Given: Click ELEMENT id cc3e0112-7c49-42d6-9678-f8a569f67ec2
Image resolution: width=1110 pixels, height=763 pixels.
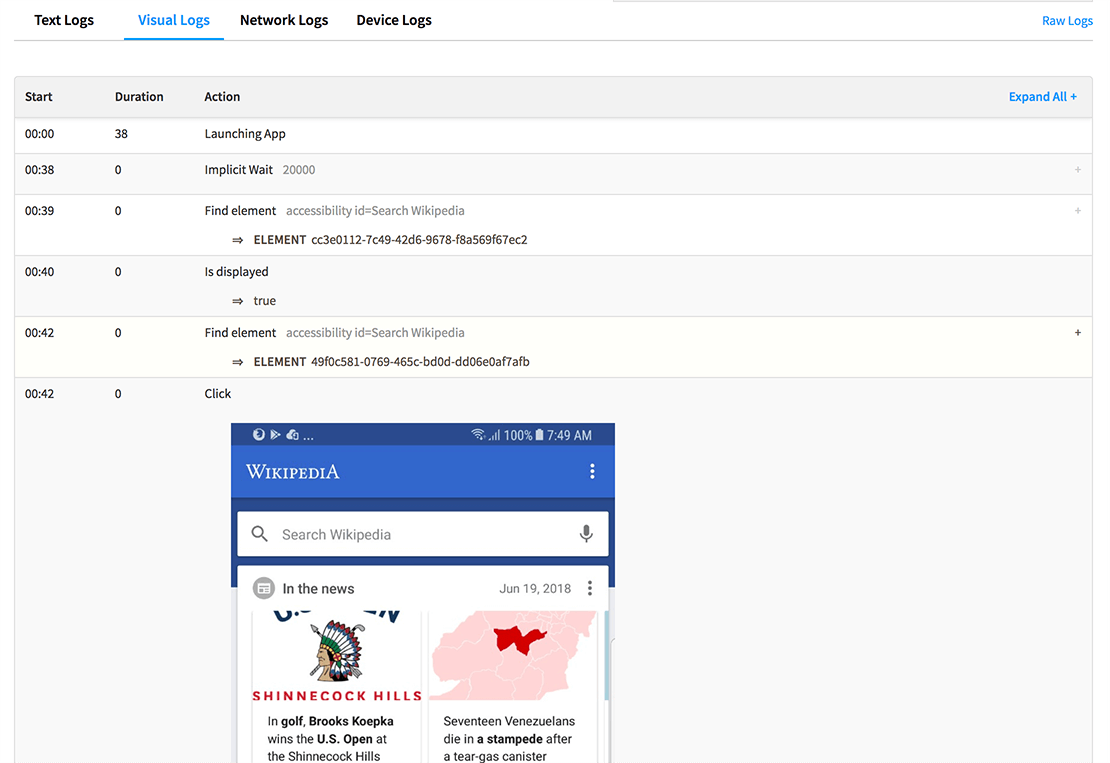Looking at the screenshot, I should (x=419, y=240).
